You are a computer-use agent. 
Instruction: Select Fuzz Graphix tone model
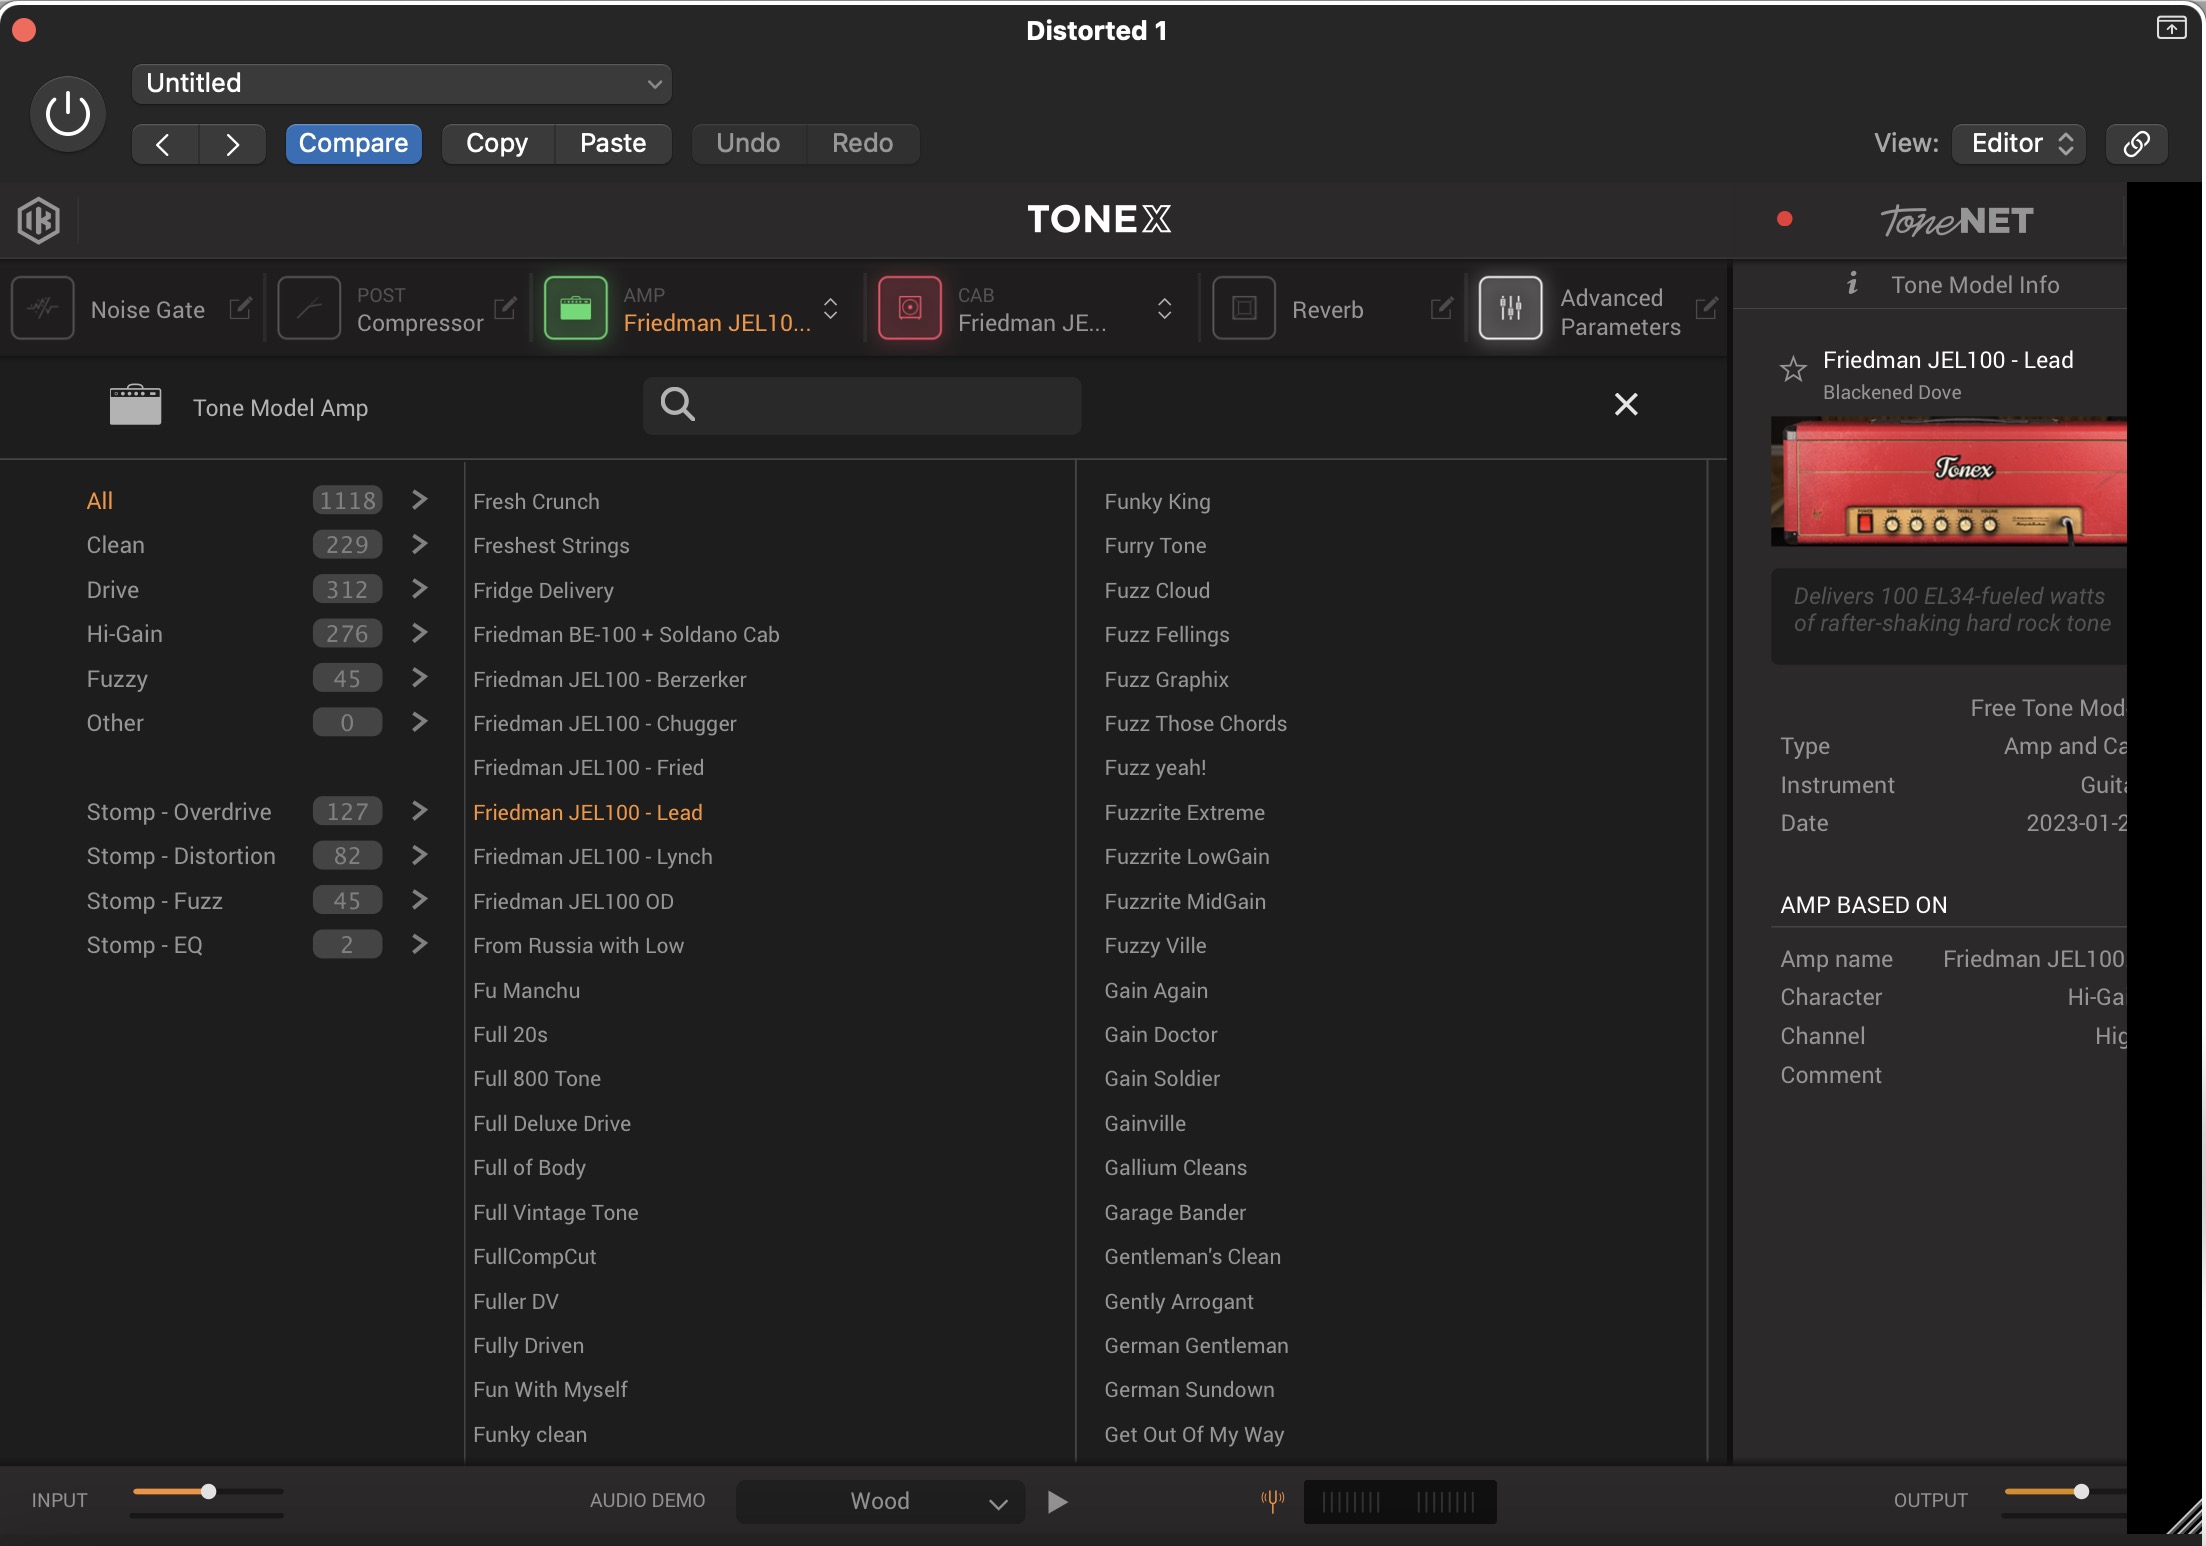tap(1167, 679)
